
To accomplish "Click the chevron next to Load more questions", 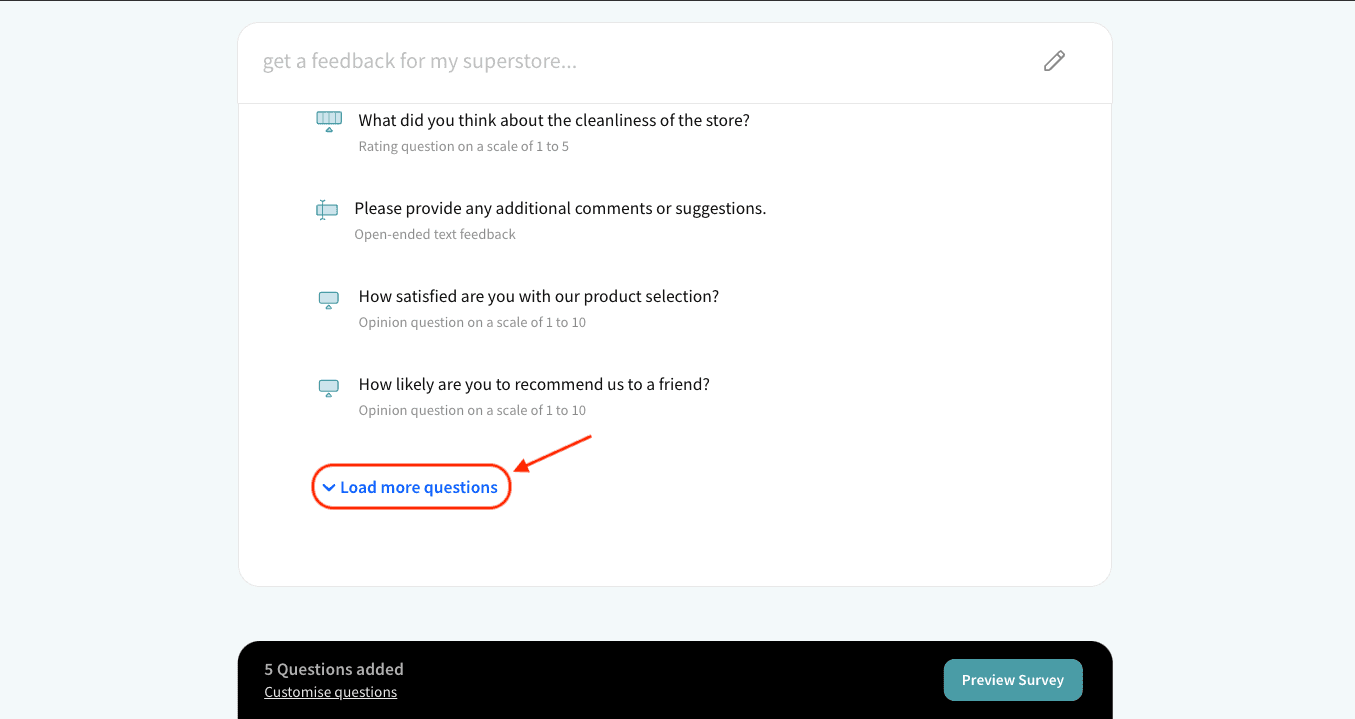I will pos(328,488).
